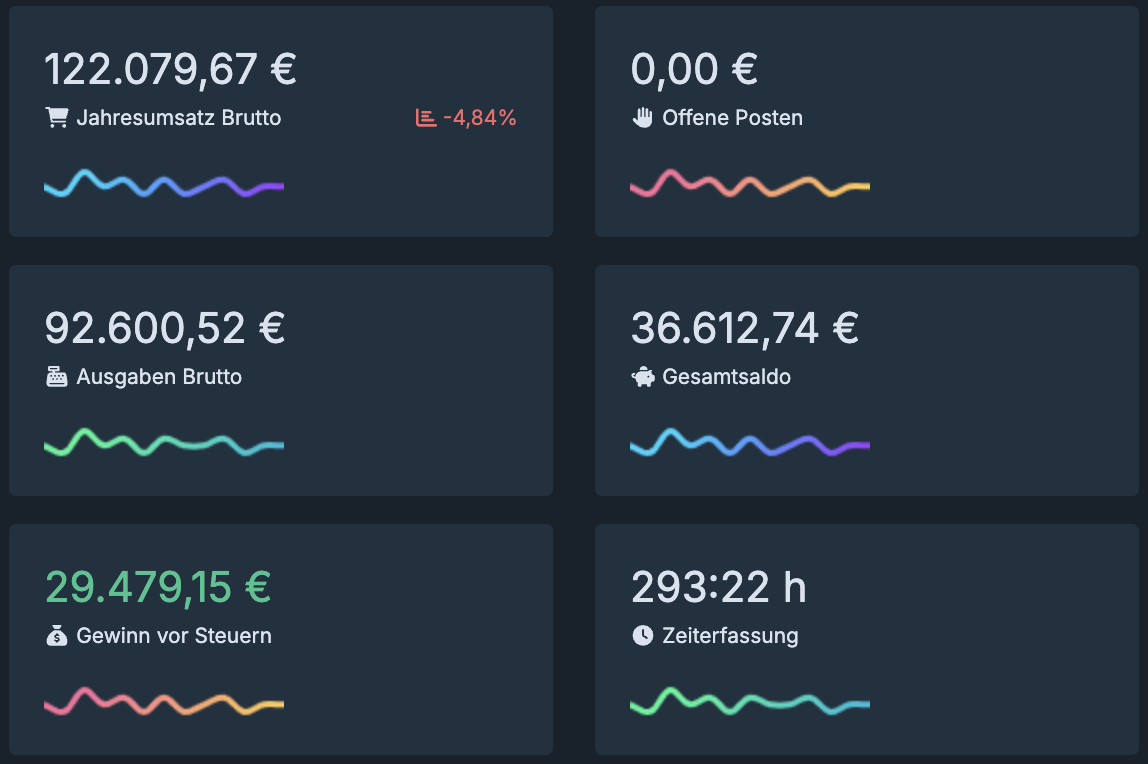Click the cash register icon beside Ausgaben Brutto
Image resolution: width=1148 pixels, height=764 pixels.
[57, 376]
